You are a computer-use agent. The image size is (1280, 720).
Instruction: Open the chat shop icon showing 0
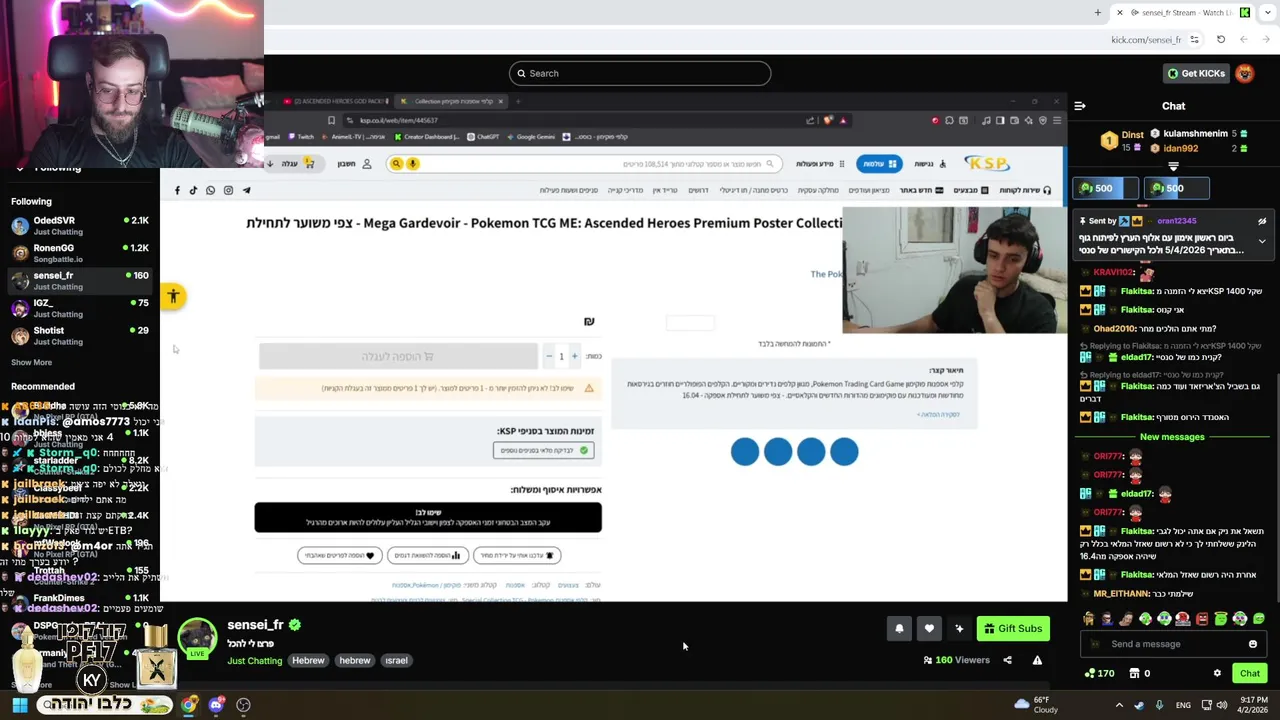tap(1139, 673)
